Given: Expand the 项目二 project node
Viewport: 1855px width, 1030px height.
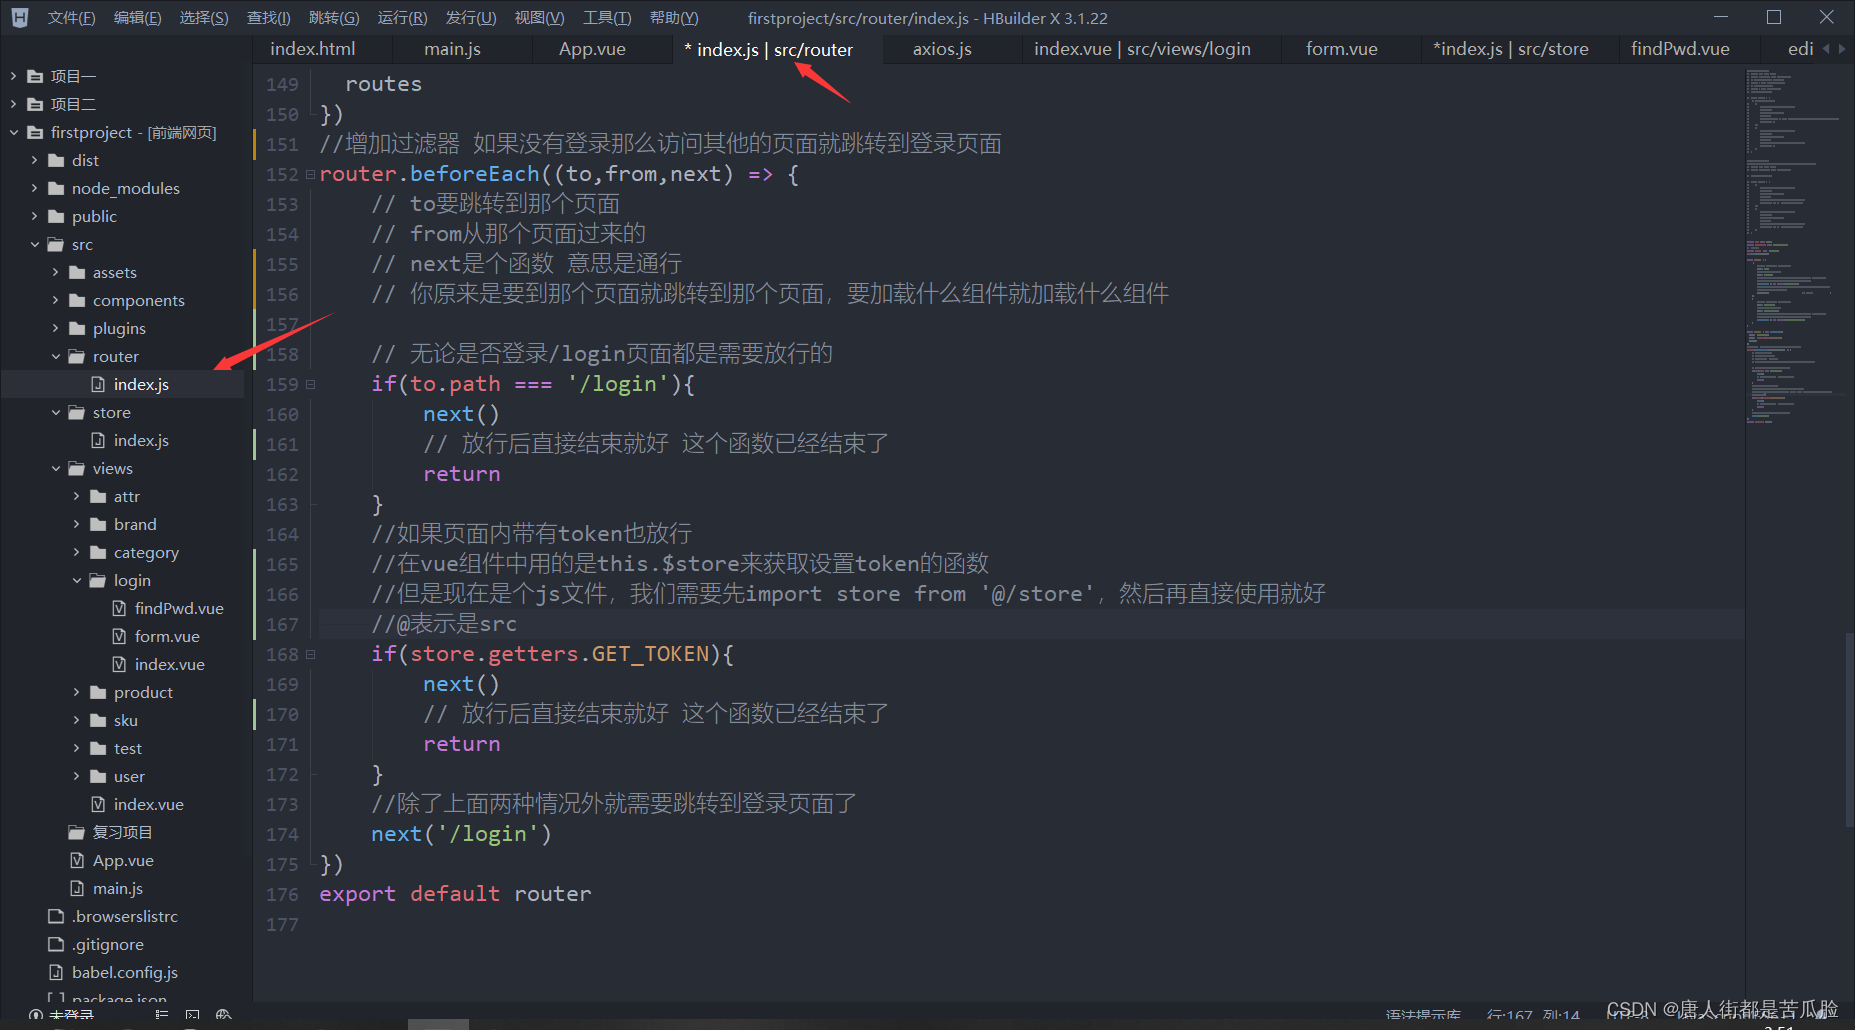Looking at the screenshot, I should click(13, 104).
